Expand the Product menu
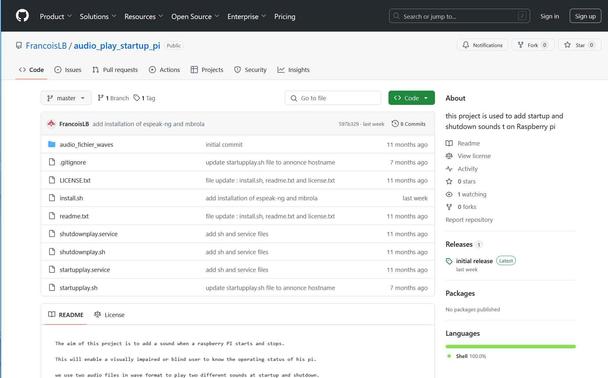Image resolution: width=608 pixels, height=378 pixels. coord(55,16)
